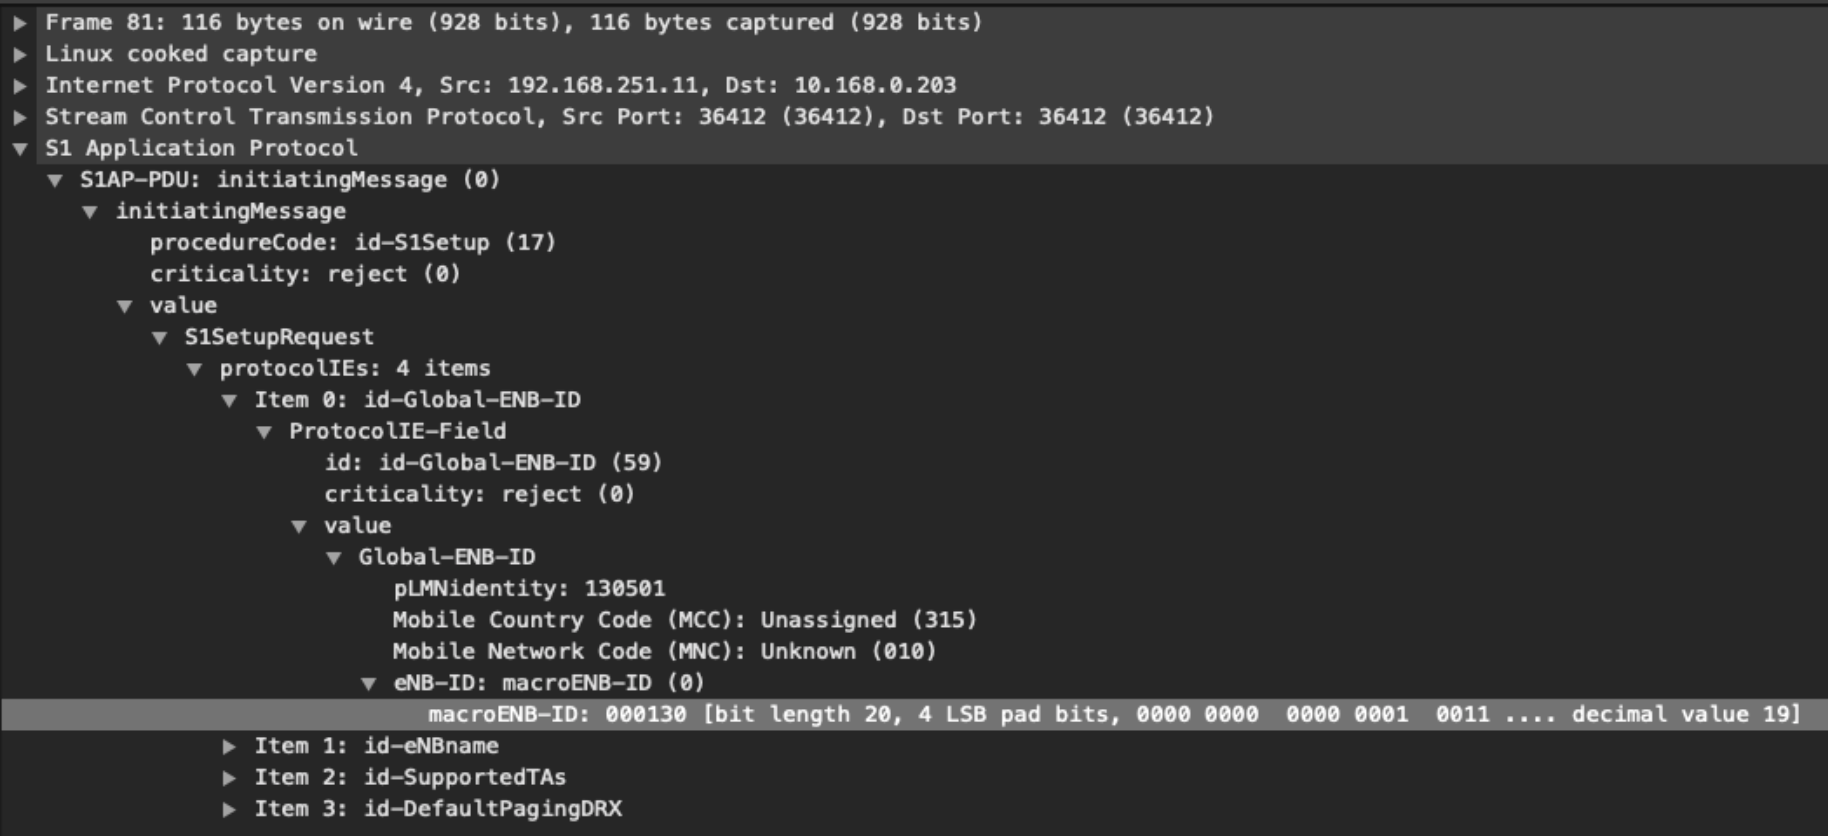Collapse the ProtocolIE-Field node

pyautogui.click(x=265, y=432)
